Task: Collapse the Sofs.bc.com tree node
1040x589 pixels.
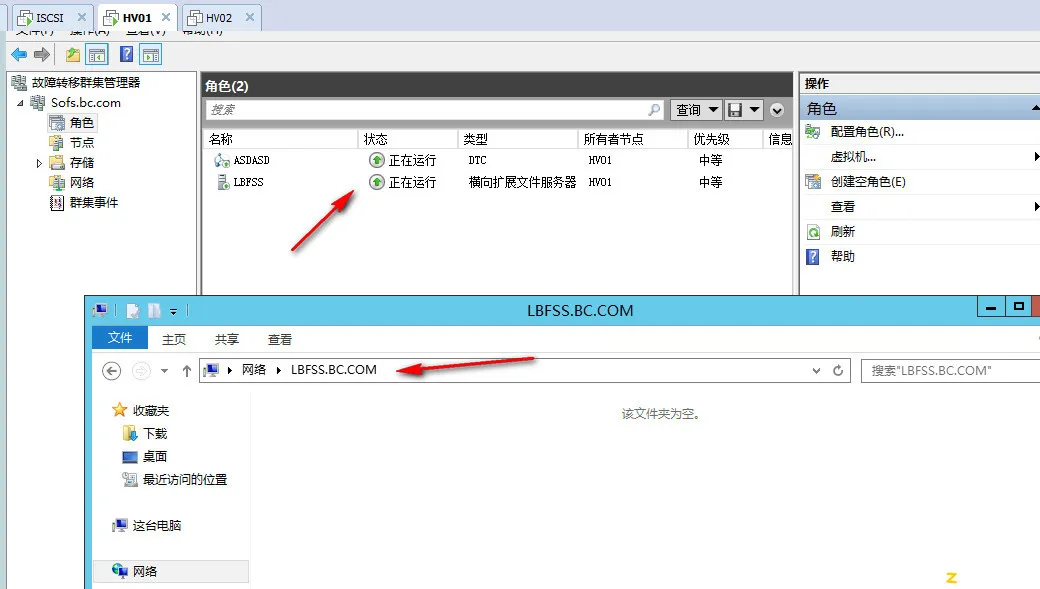Action: (20, 103)
